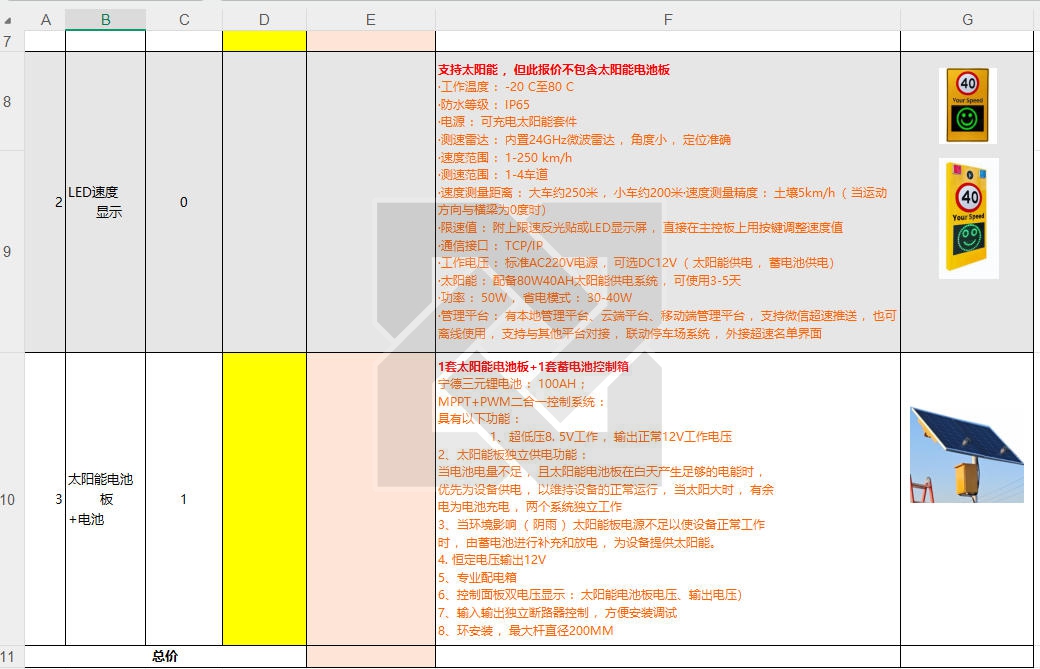Click the yellow cell in row 10
Viewport: 1040px width, 669px height.
pyautogui.click(x=264, y=499)
